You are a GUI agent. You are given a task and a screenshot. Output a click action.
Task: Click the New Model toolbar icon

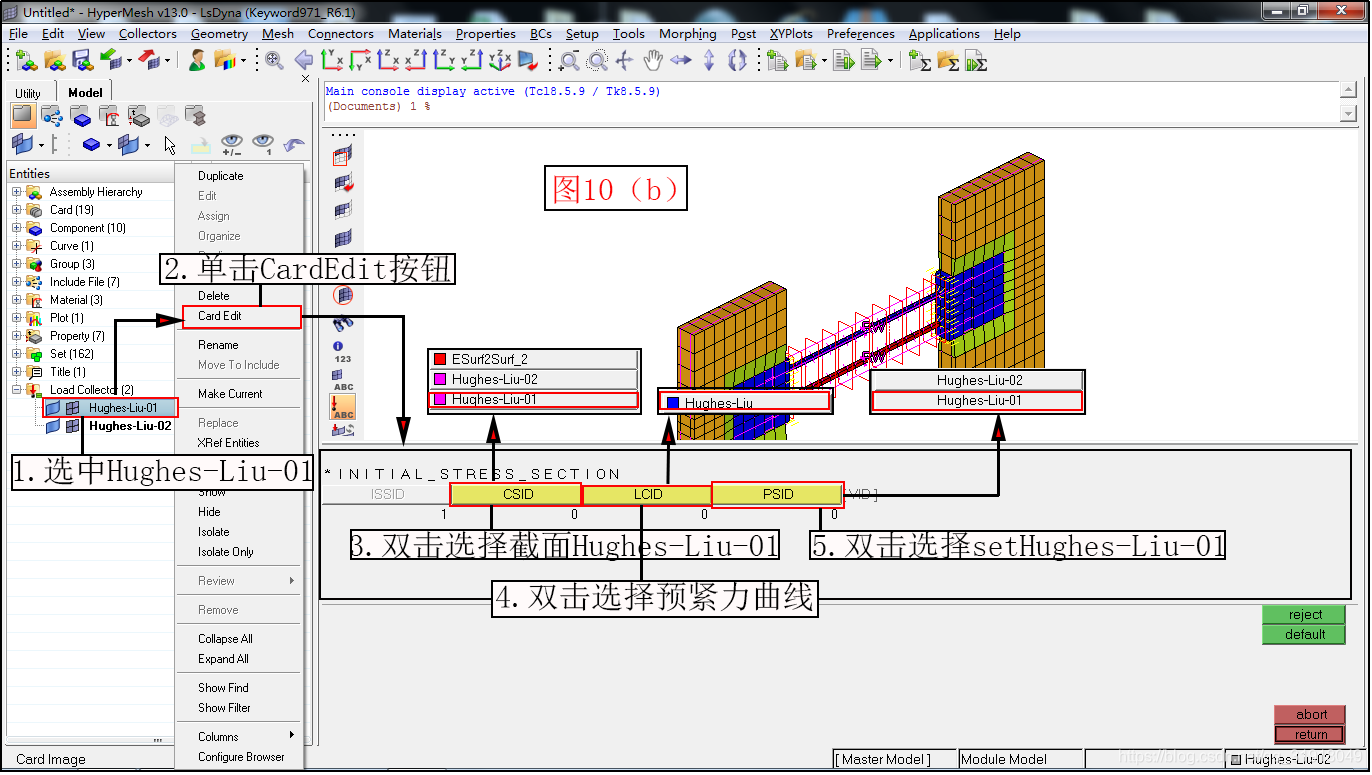pyautogui.click(x=27, y=61)
